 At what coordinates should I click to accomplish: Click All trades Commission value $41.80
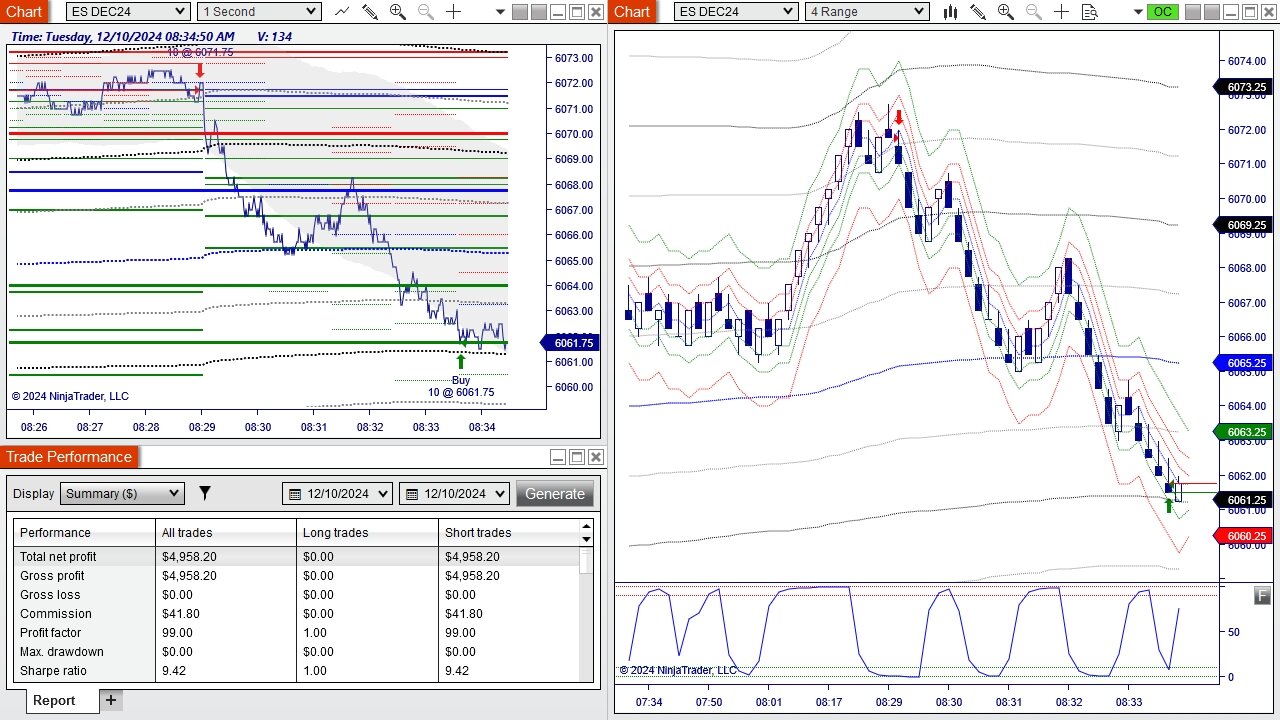click(x=183, y=614)
